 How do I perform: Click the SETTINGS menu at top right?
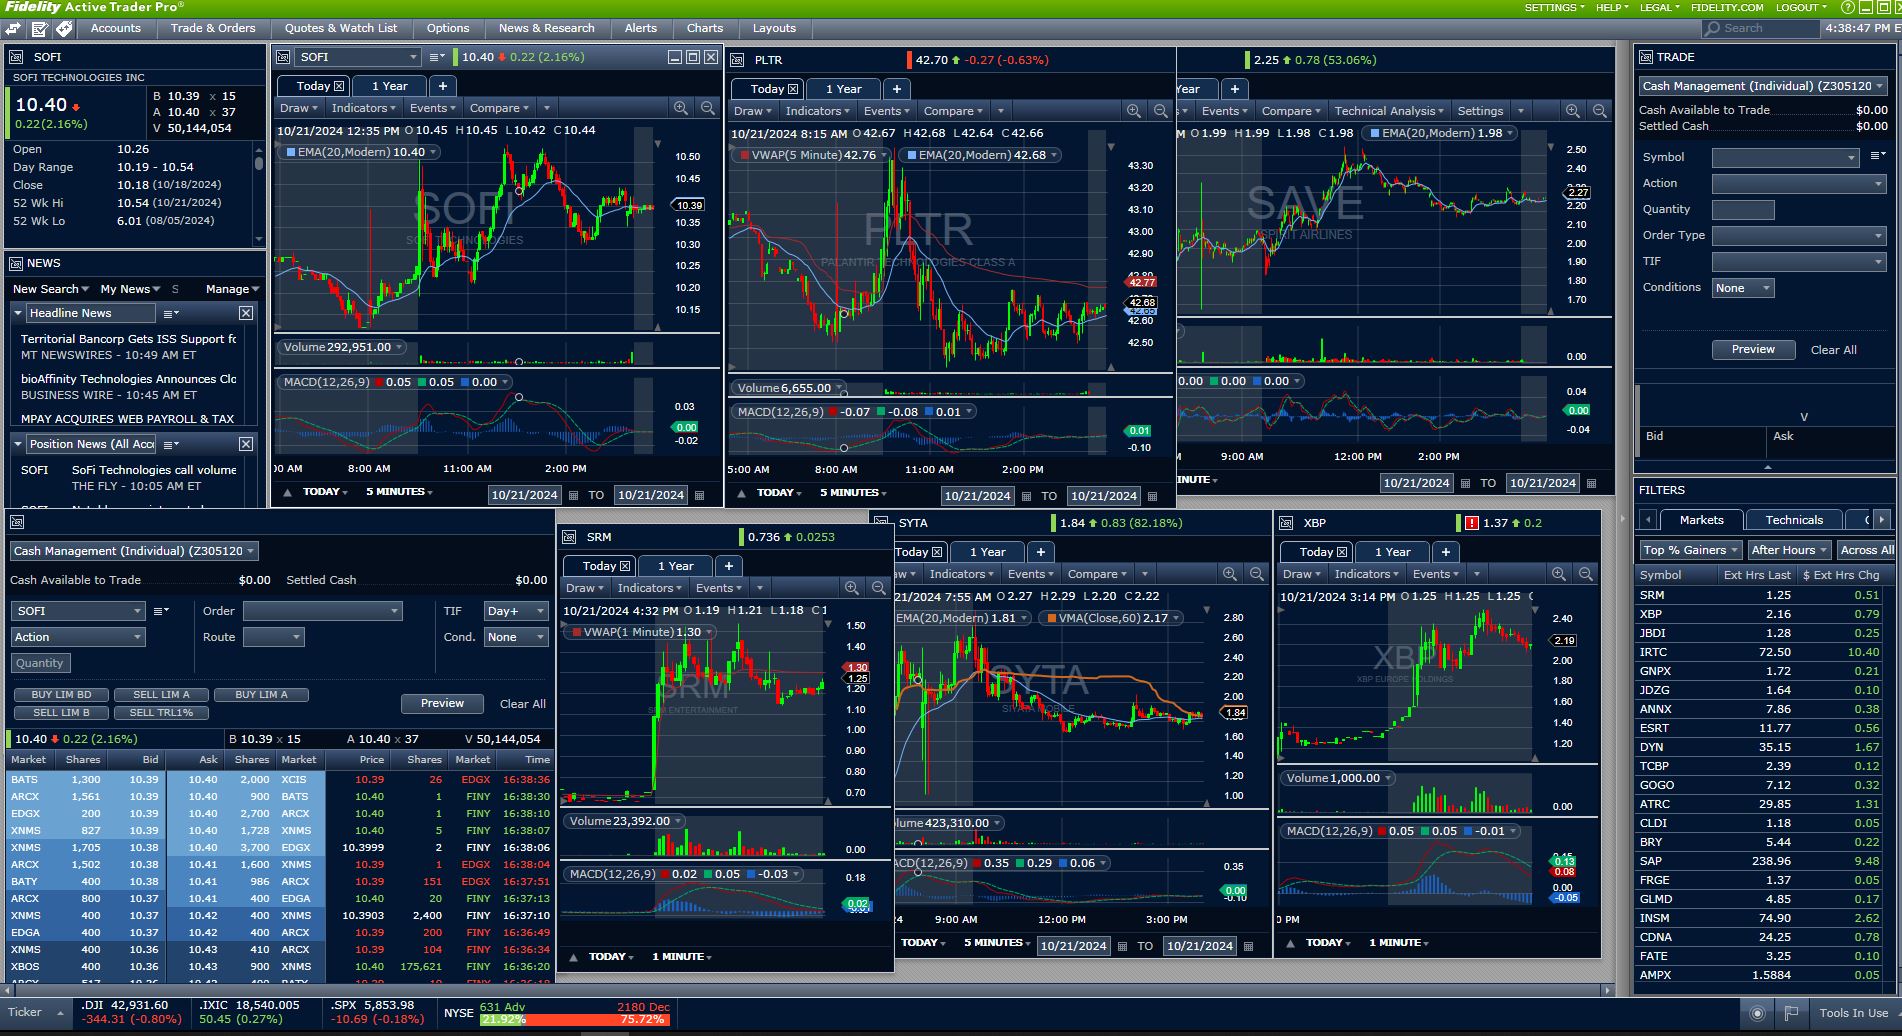tap(1554, 7)
